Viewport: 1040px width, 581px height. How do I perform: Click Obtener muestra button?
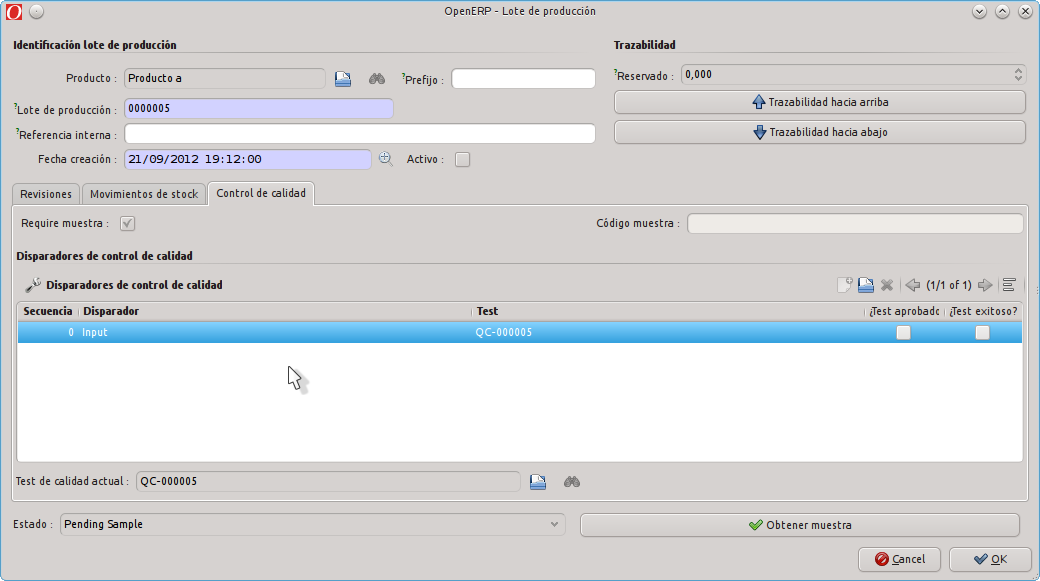800,525
